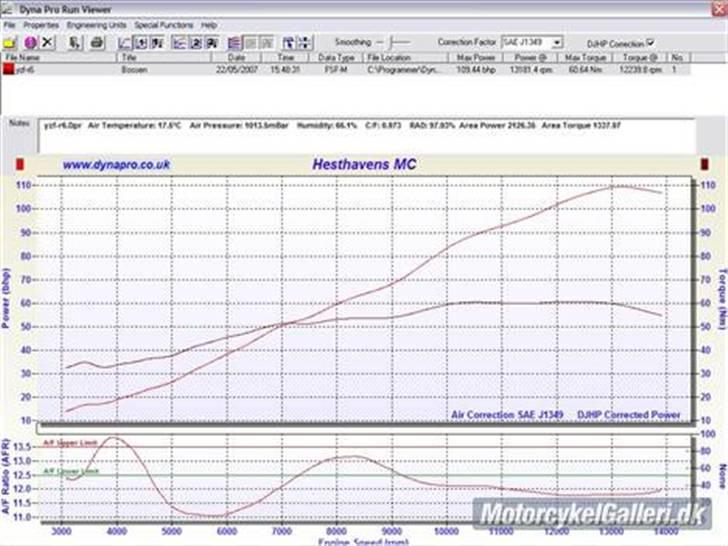The image size is (728, 546).
Task: Click the first greyed-out toolbar icon
Action: 251,43
